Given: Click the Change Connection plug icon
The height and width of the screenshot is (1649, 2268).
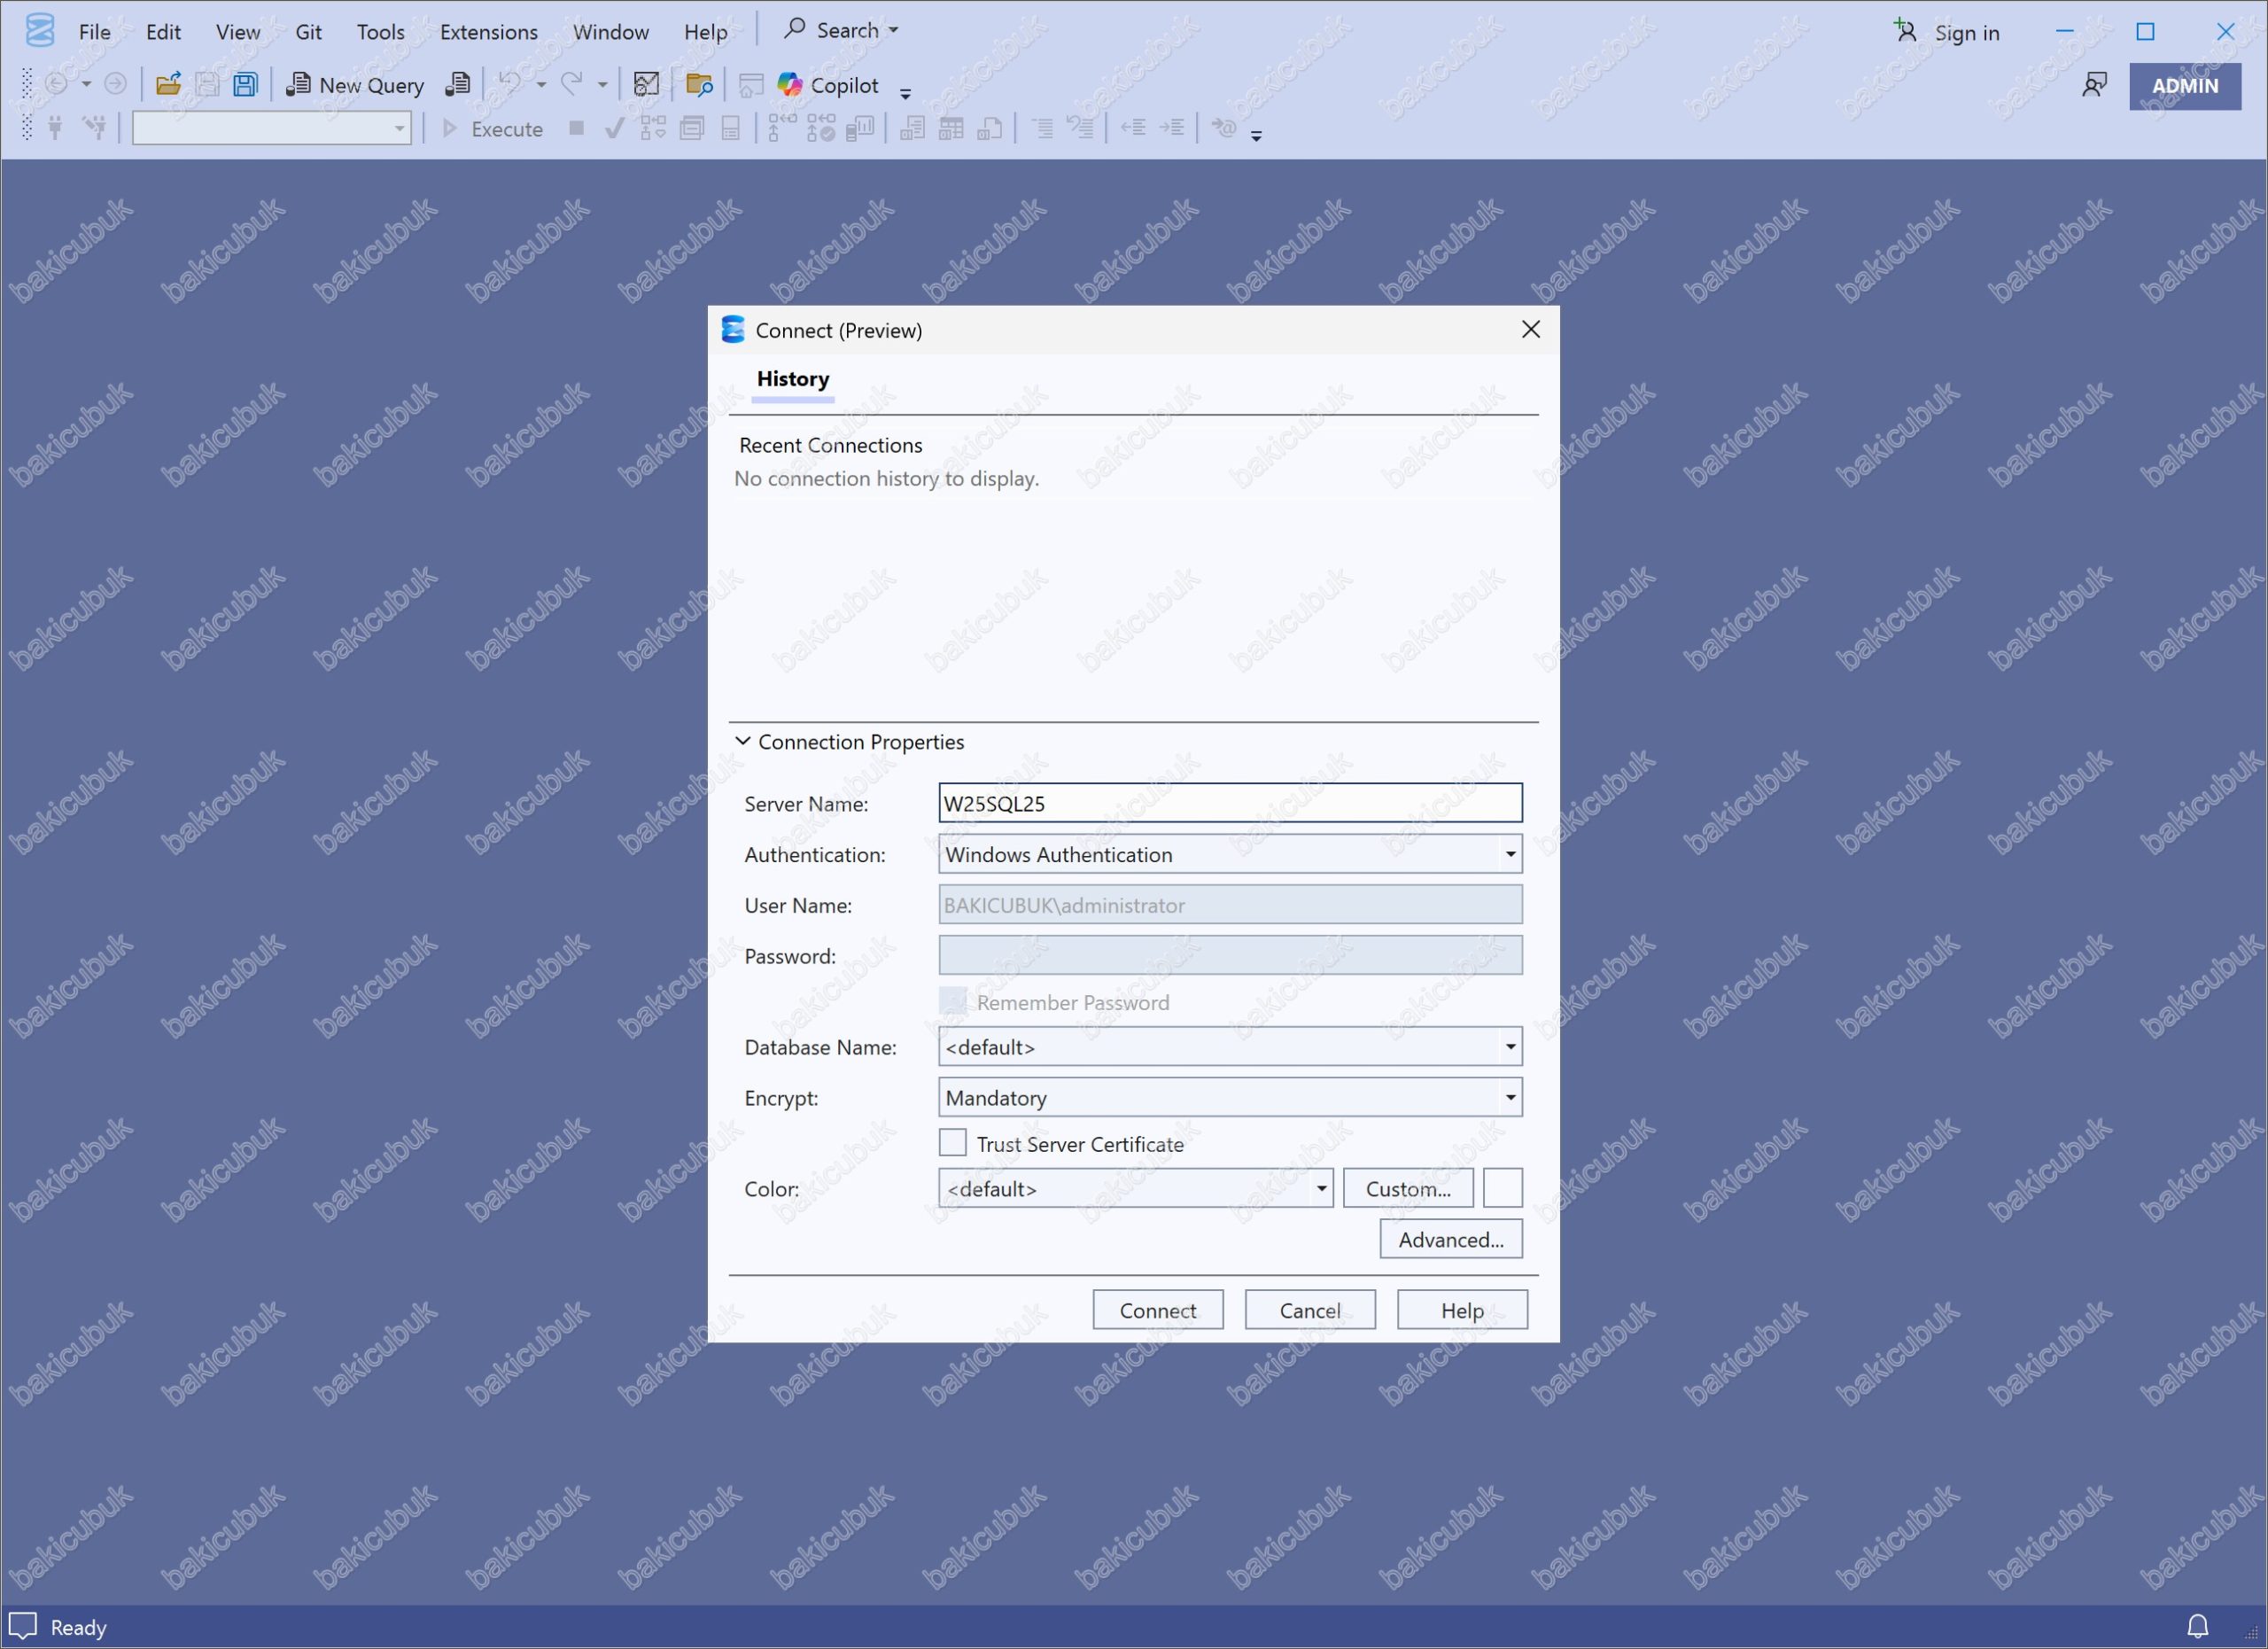Looking at the screenshot, I should point(95,128).
